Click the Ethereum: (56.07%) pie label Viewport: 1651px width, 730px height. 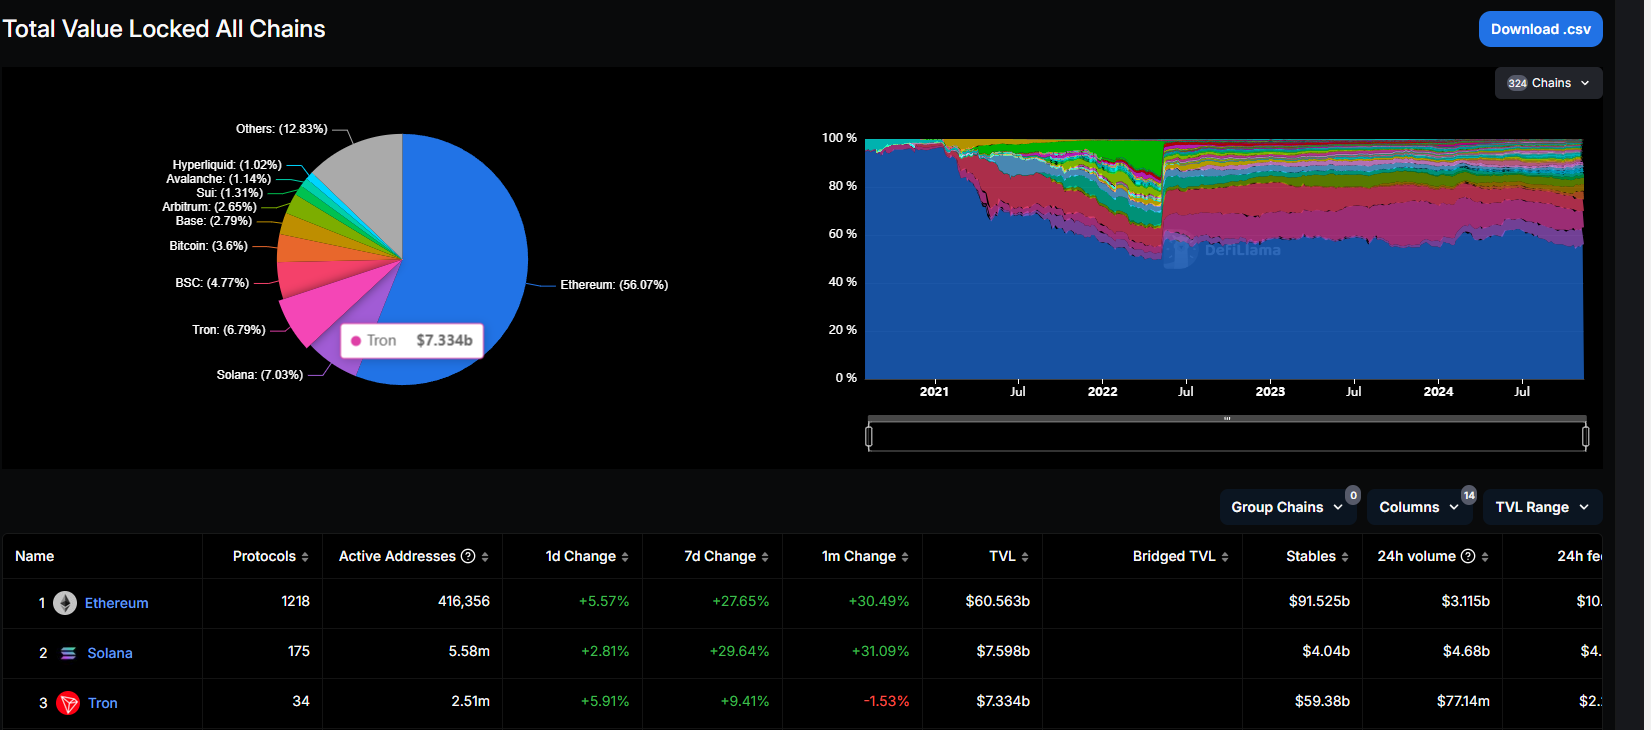pyautogui.click(x=614, y=285)
